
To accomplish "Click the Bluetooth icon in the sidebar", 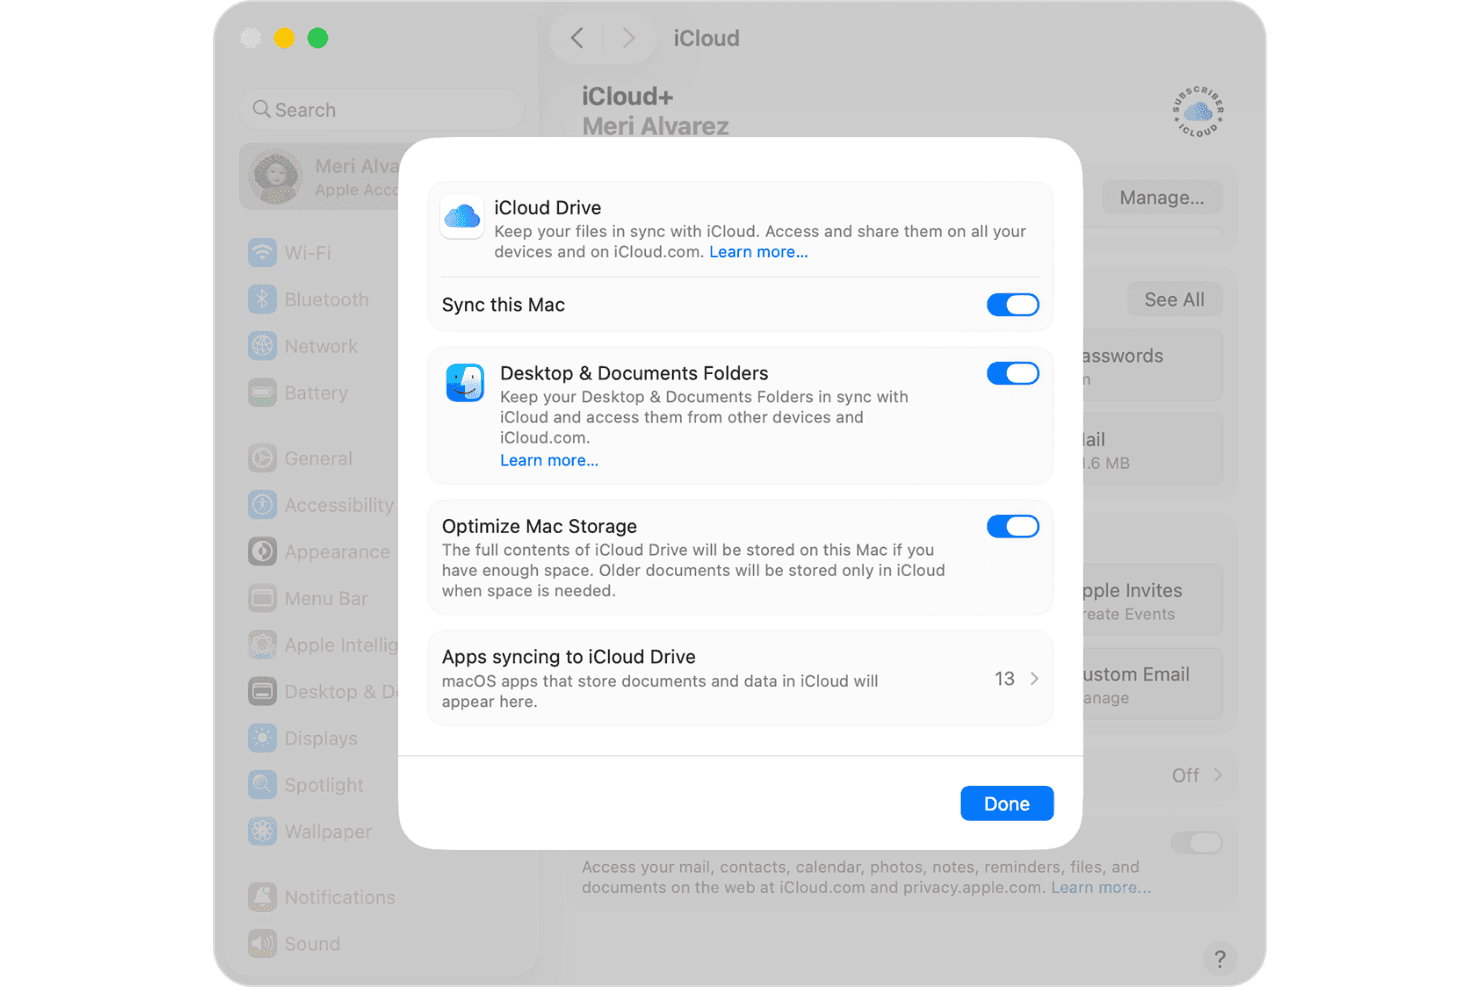I will (262, 299).
